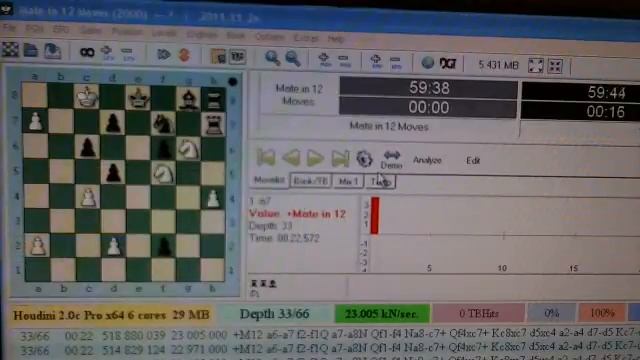Screen dimensions: 640x360
Task: Click the plus icon right of the magnifiers
Action: (x=324, y=60)
